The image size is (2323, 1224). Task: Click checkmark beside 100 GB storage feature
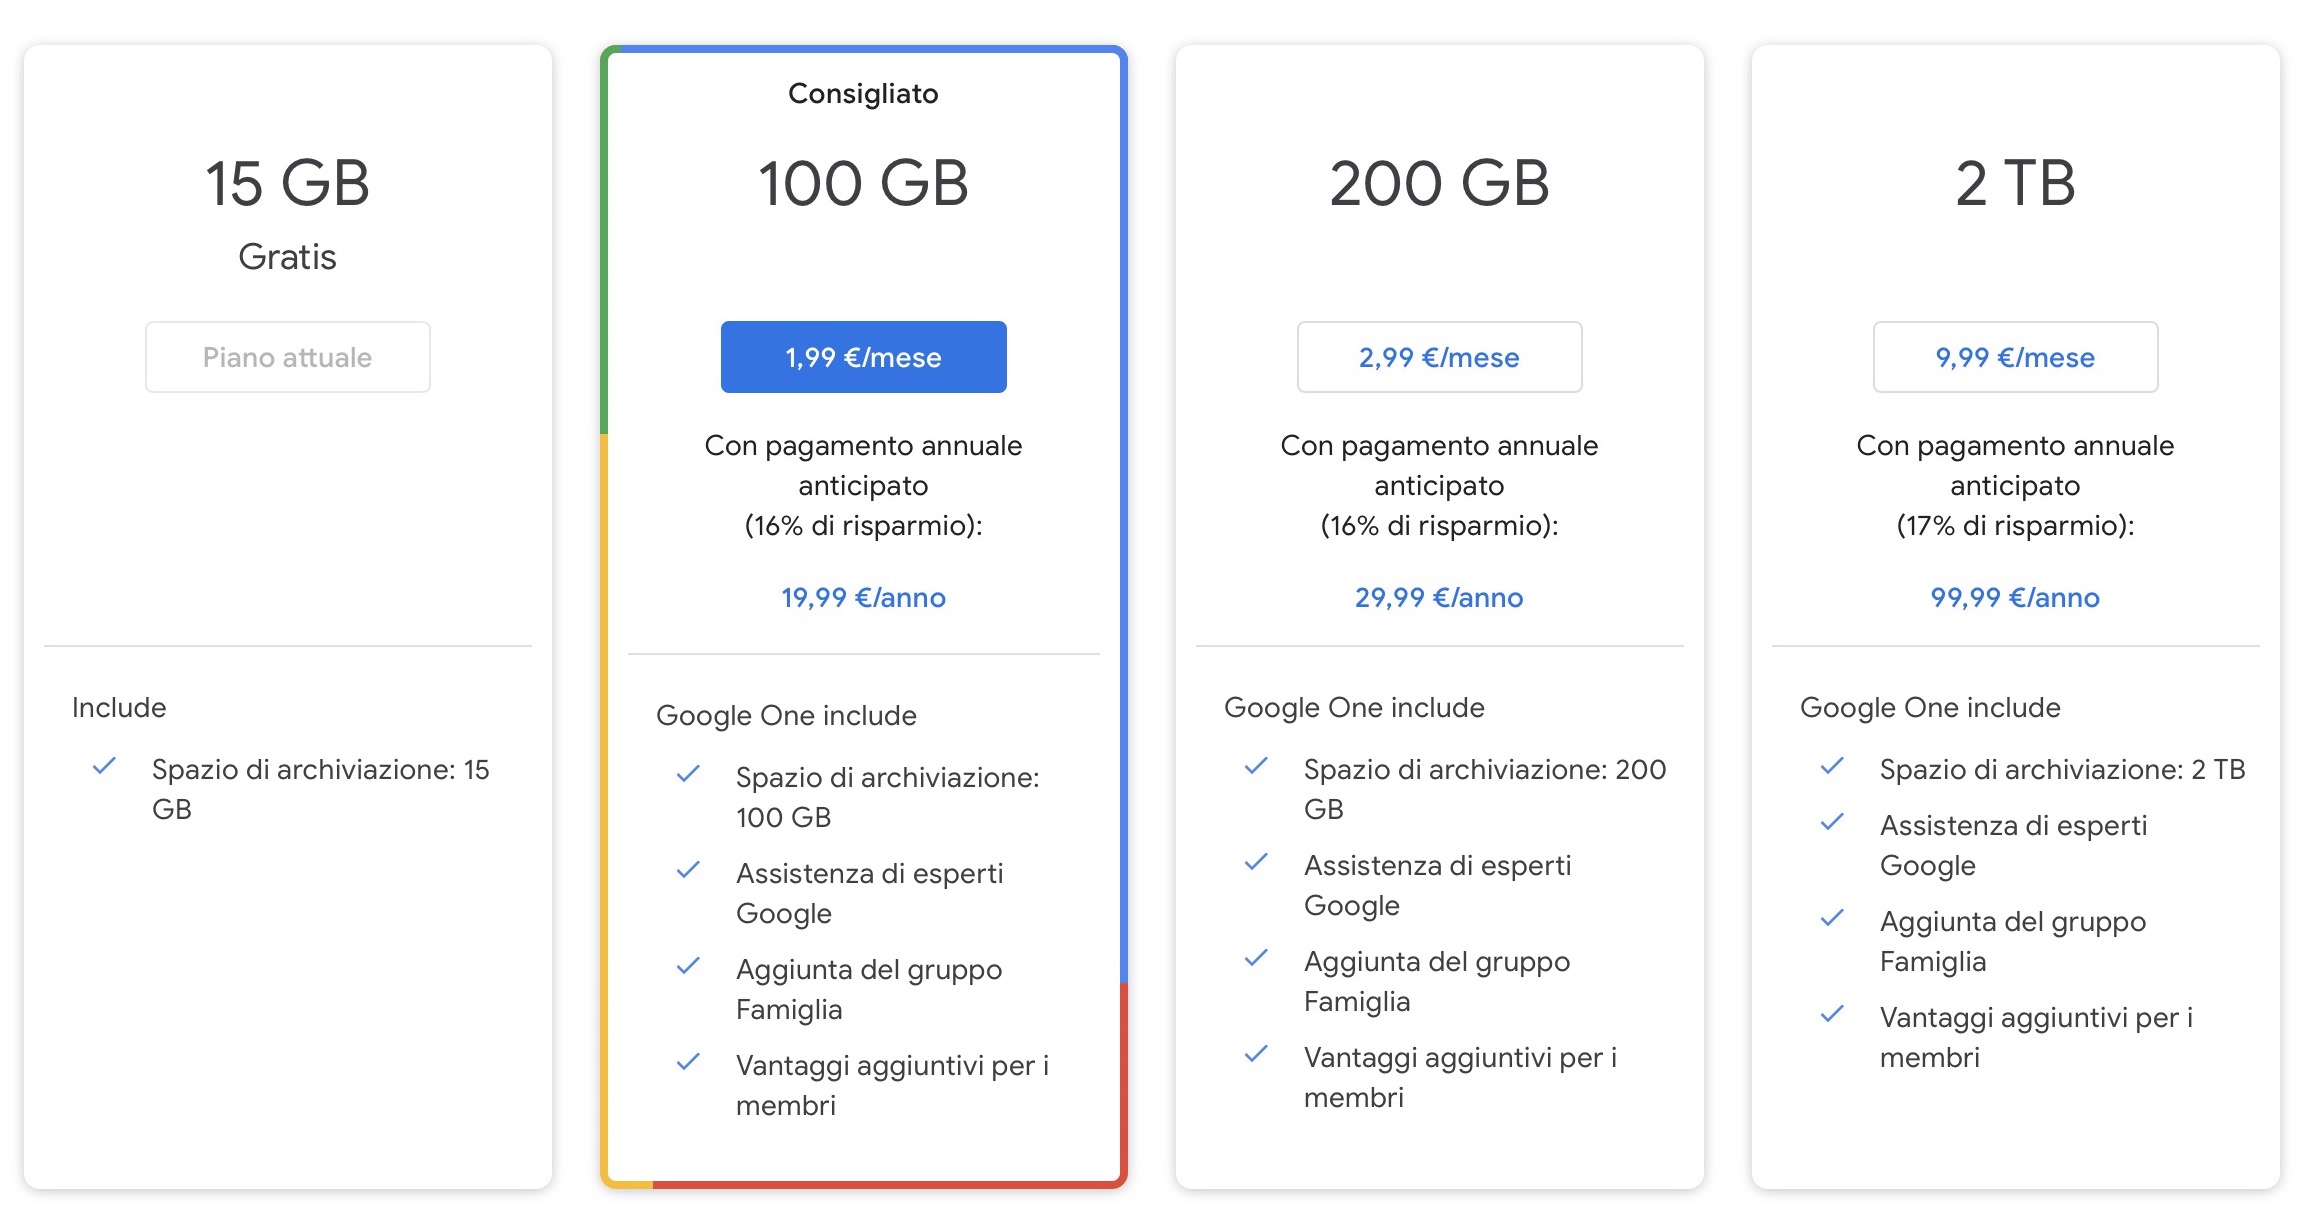(x=688, y=774)
